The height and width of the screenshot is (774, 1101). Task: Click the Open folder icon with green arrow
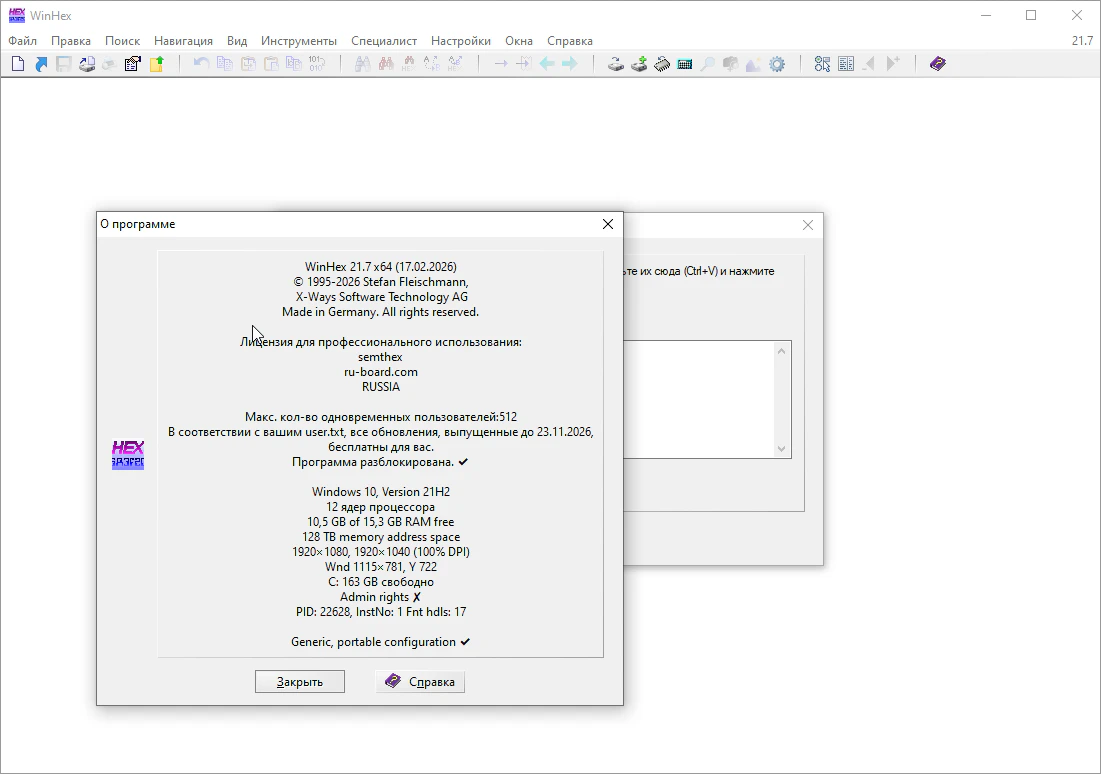157,64
